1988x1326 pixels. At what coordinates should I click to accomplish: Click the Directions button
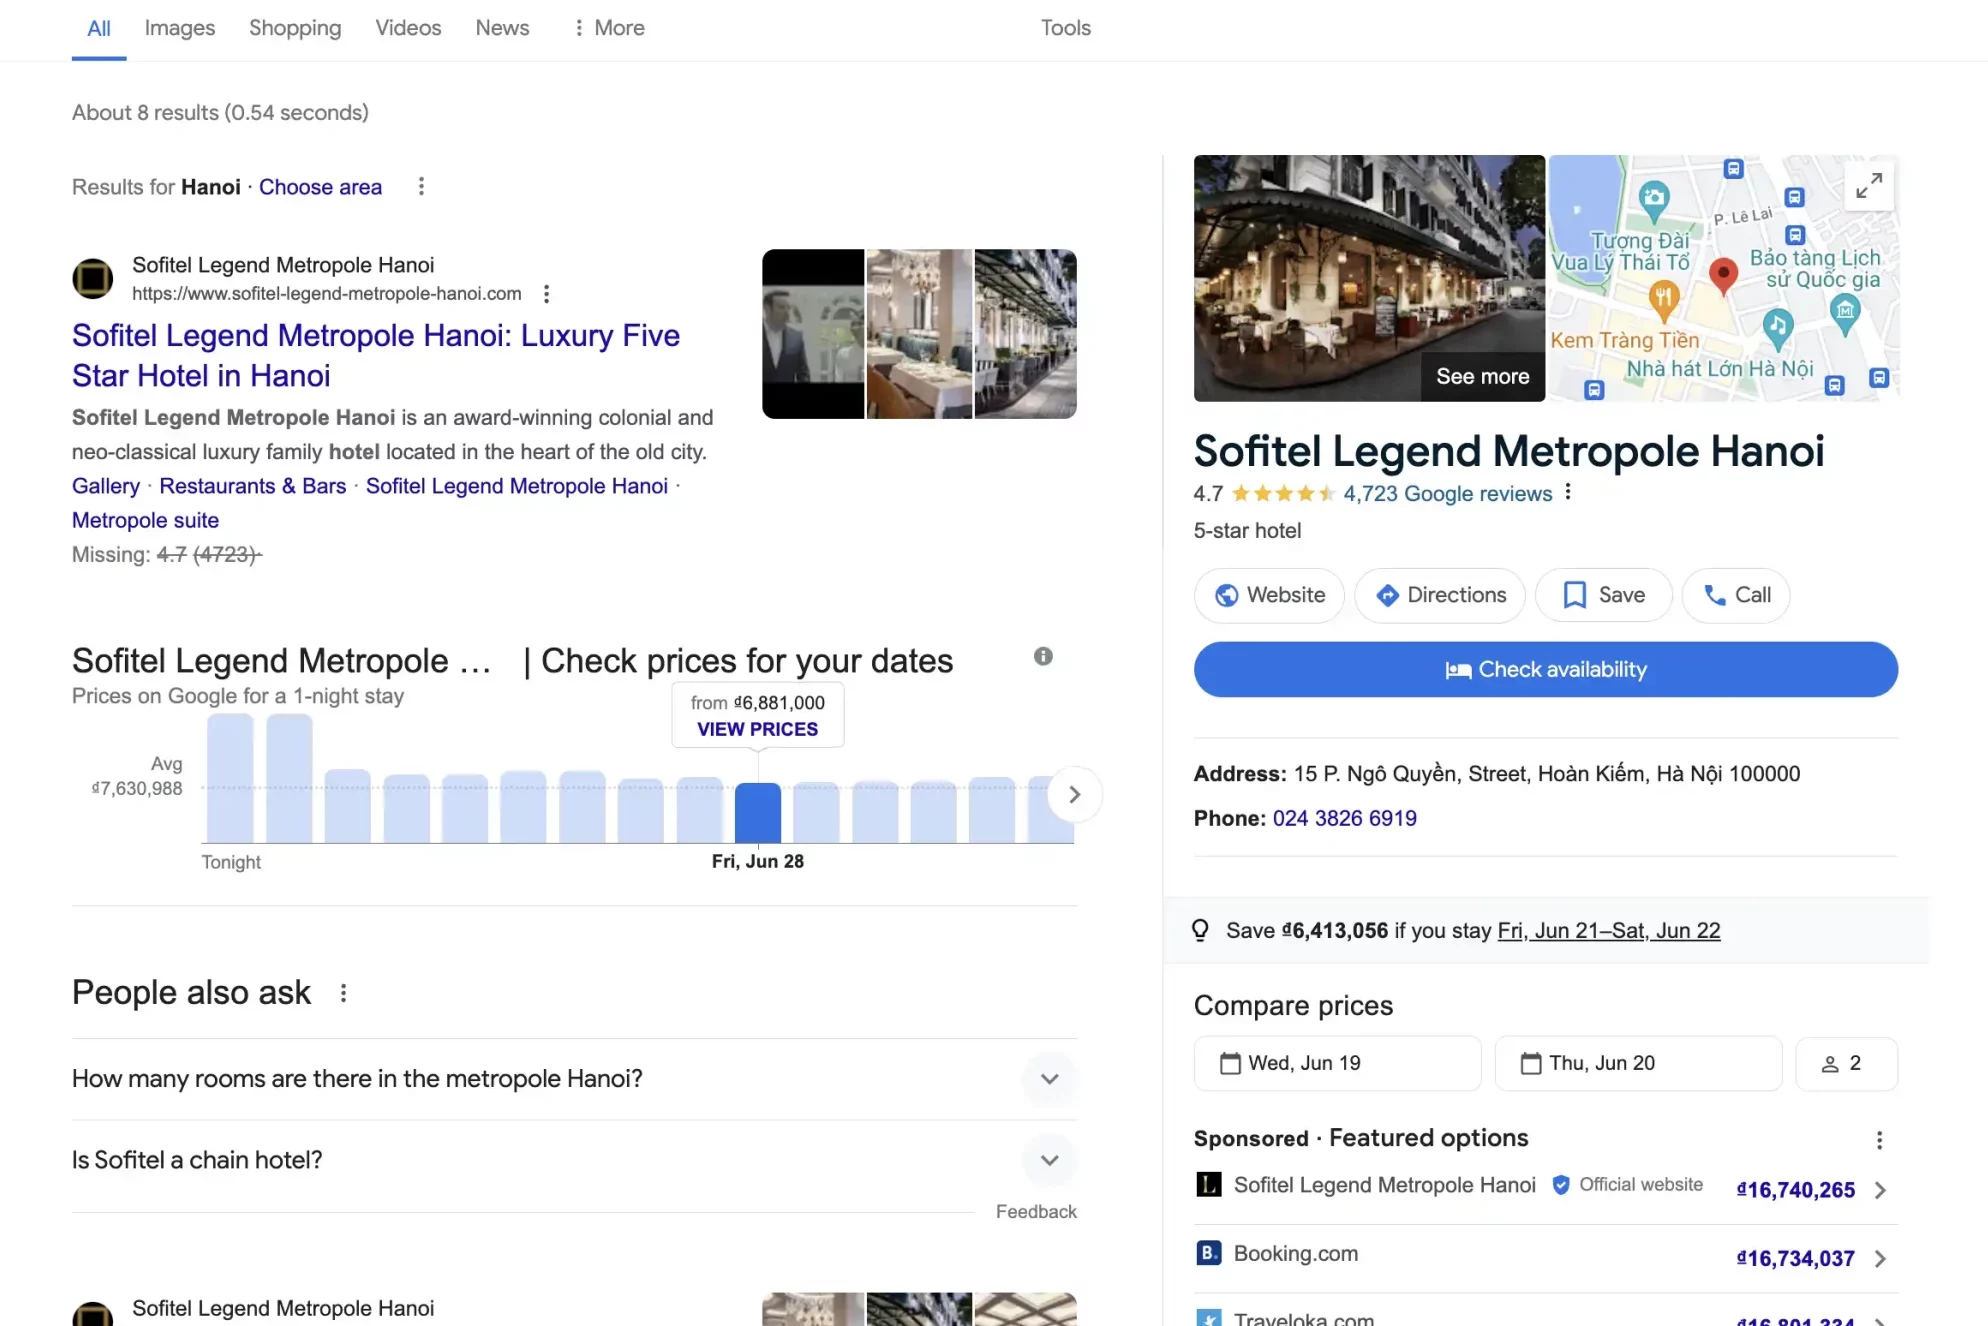click(1440, 595)
